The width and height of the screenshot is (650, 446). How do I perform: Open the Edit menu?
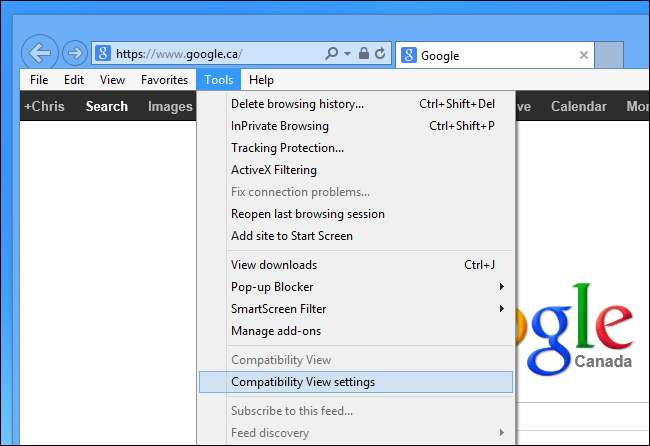pyautogui.click(x=74, y=80)
